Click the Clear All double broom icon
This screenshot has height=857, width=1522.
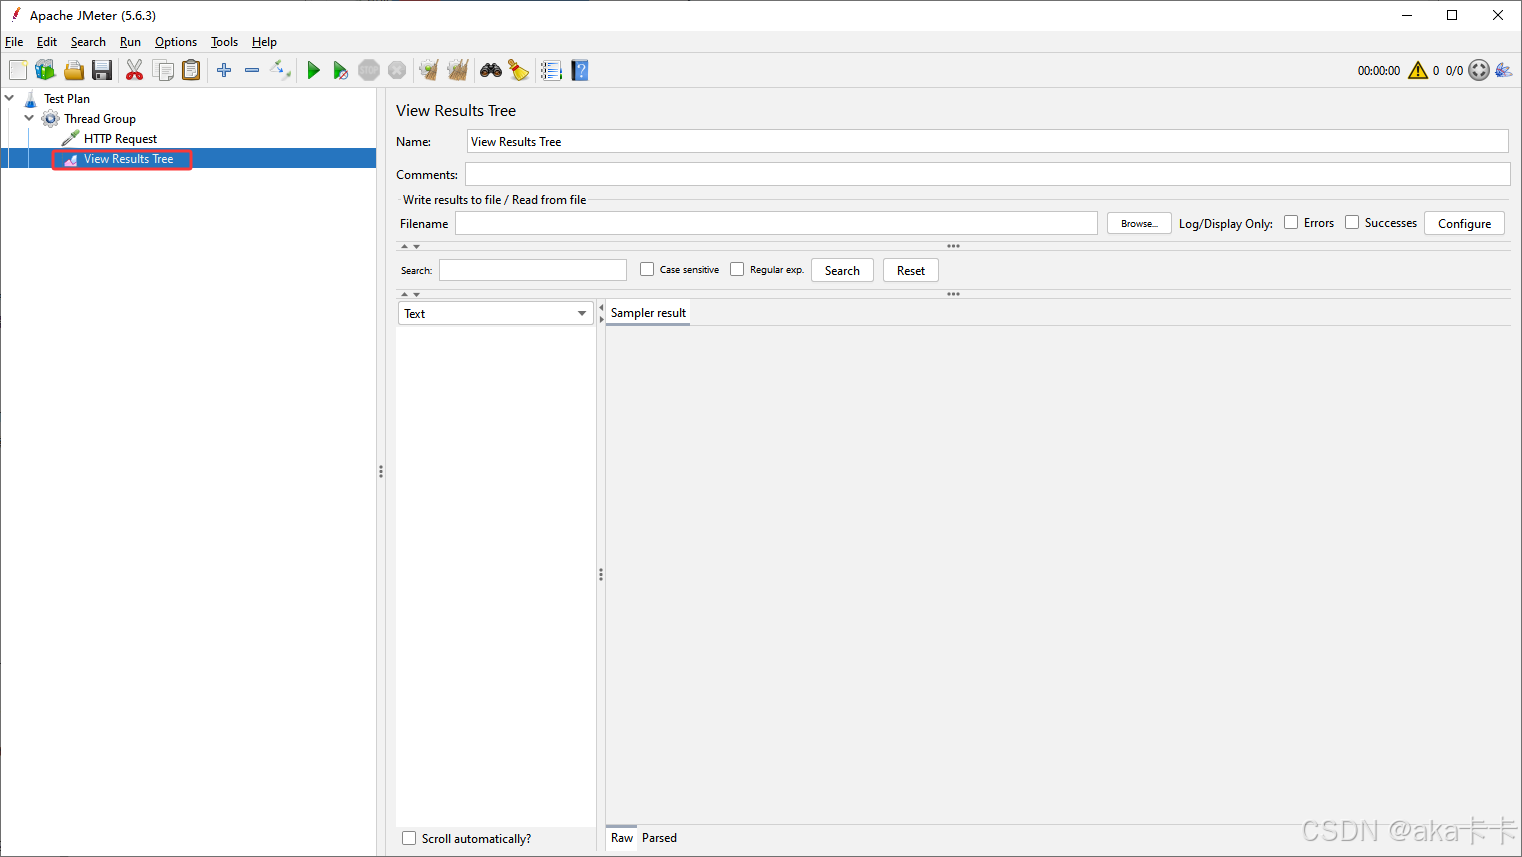point(458,70)
